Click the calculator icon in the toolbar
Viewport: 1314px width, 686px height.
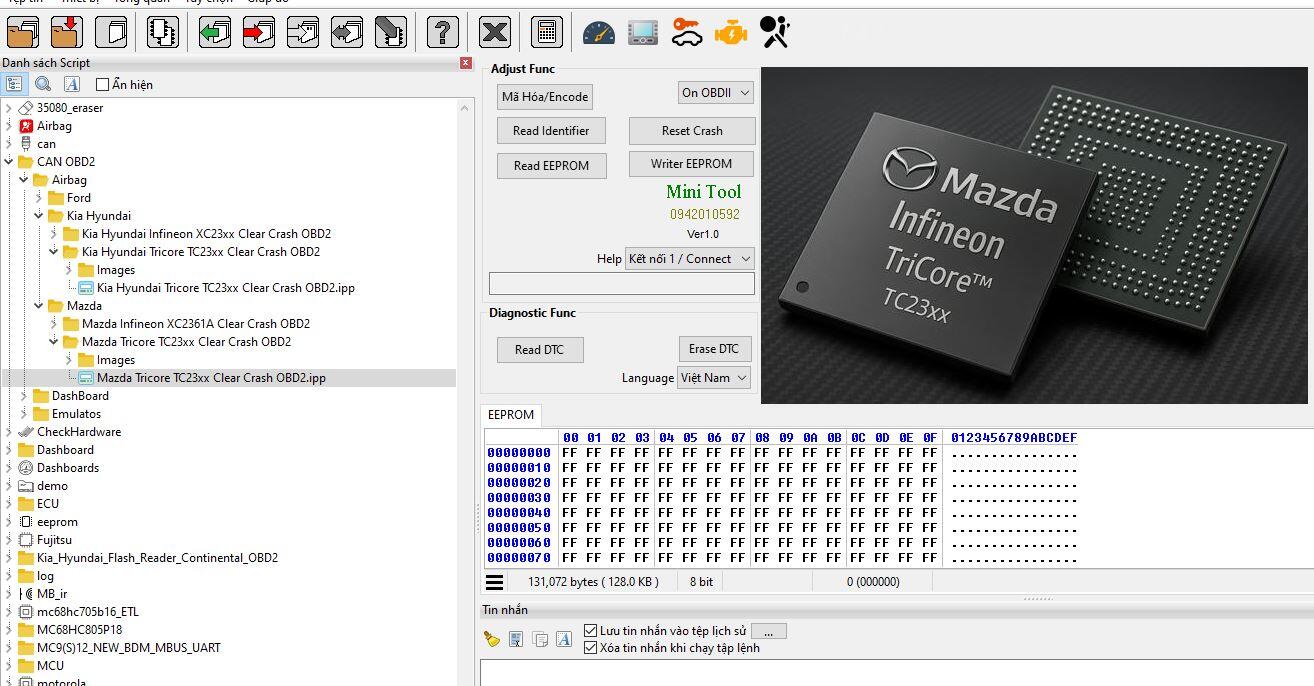pos(546,32)
